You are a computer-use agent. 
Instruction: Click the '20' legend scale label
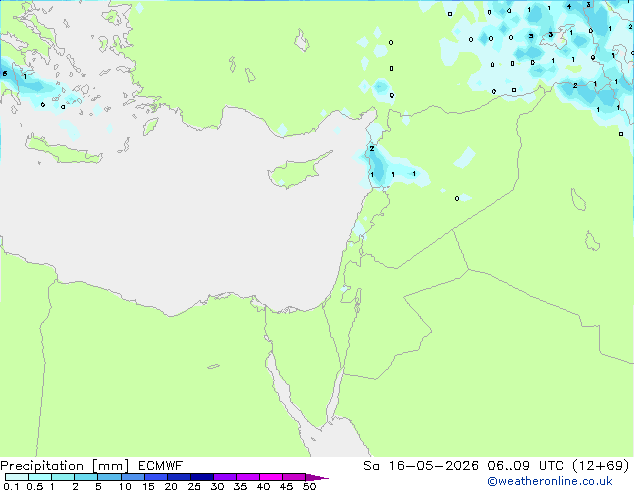click(x=171, y=486)
